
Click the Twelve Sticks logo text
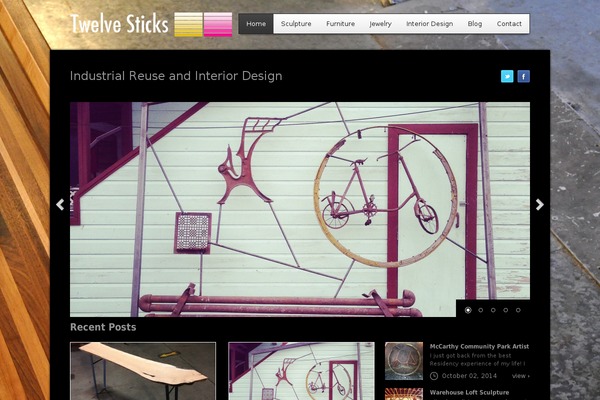click(119, 24)
